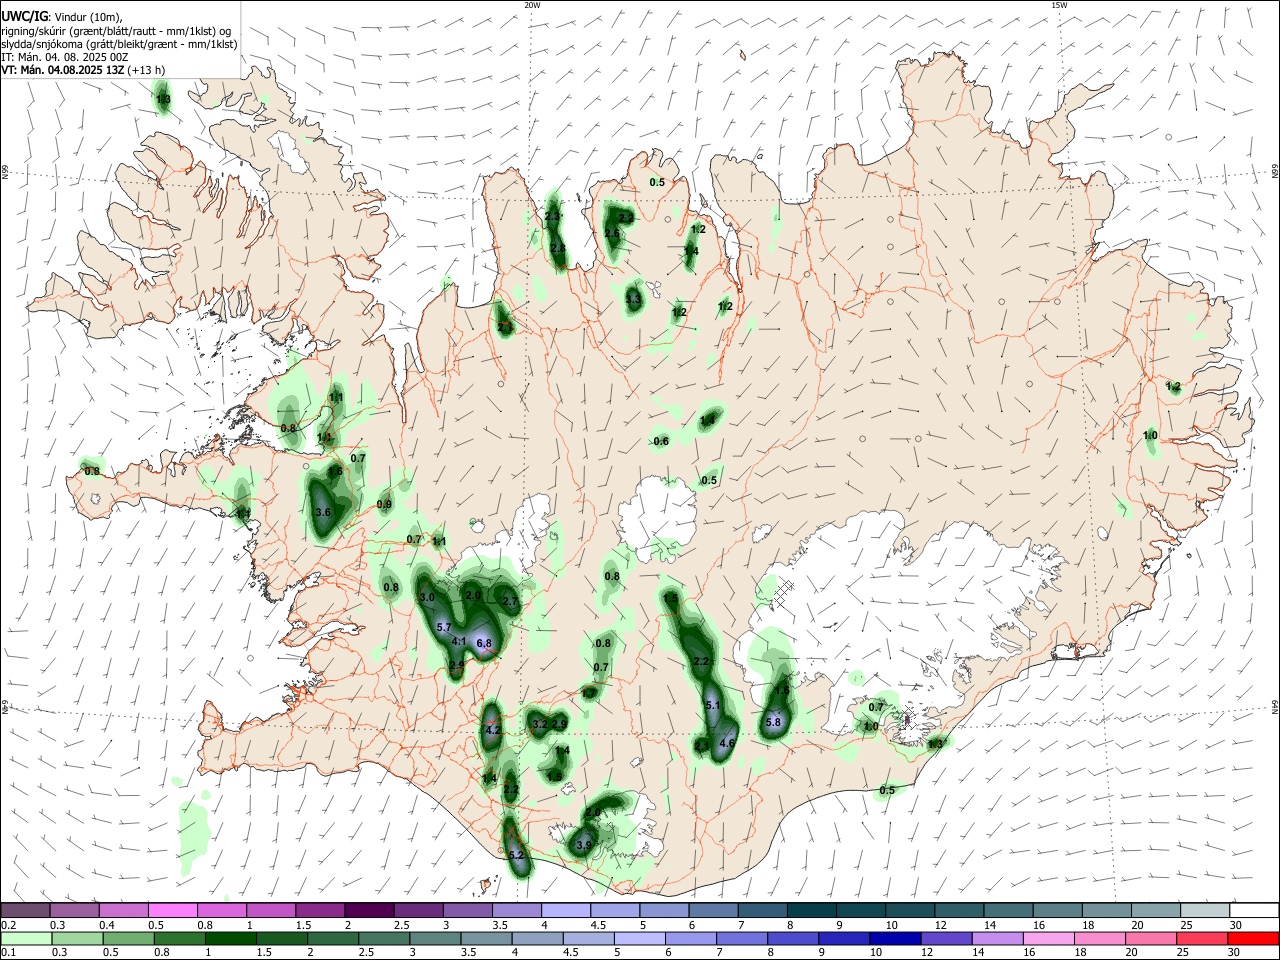Click the 0.6 precipitation value in central Iceland

(661, 441)
